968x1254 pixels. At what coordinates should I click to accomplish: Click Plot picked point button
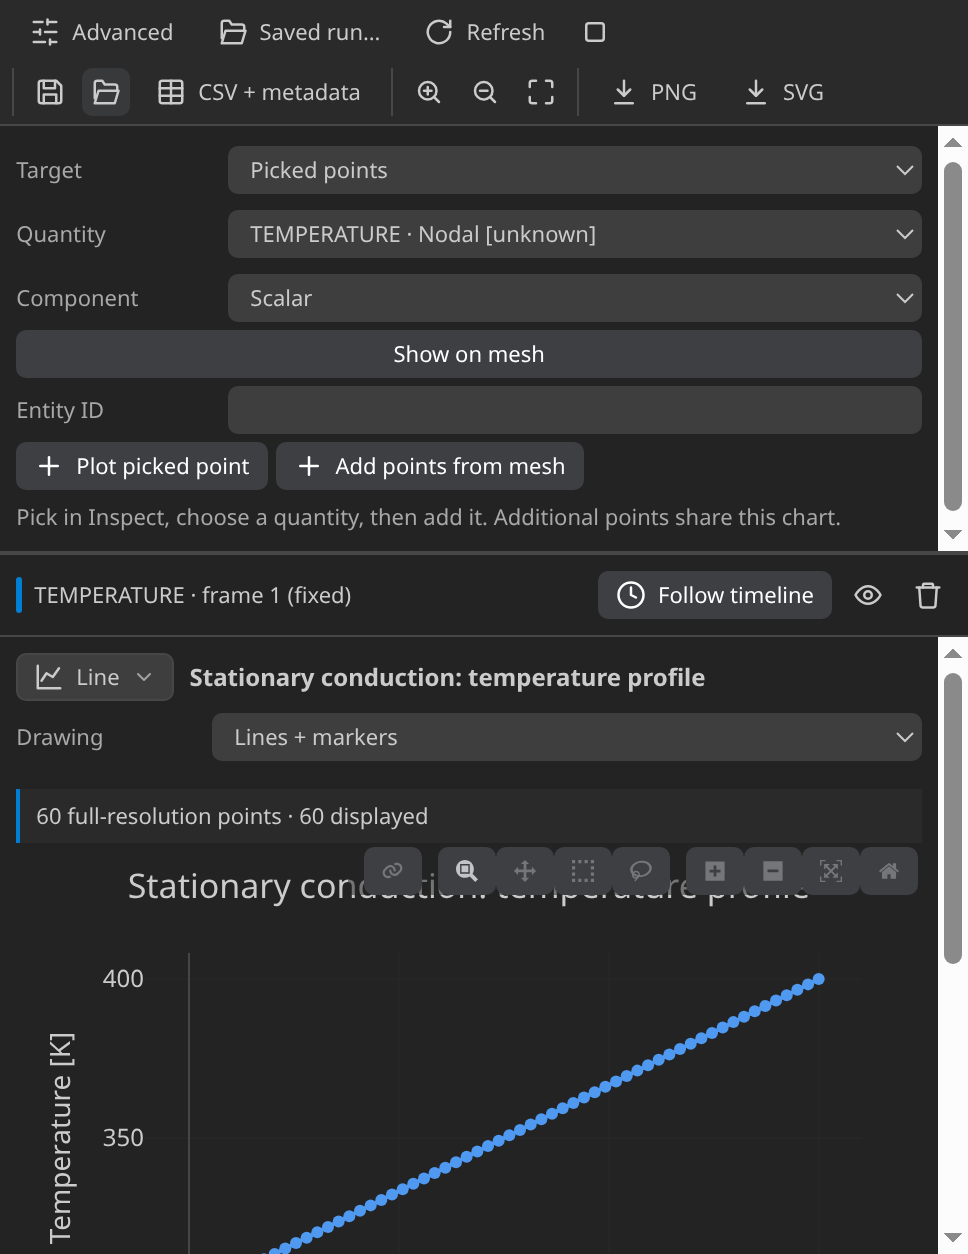click(x=142, y=466)
